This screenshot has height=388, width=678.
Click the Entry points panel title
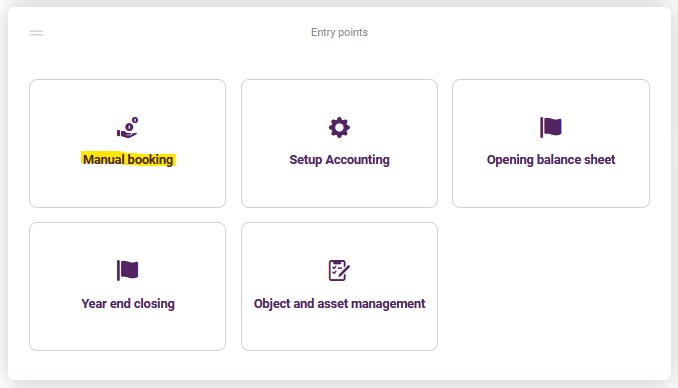click(339, 32)
